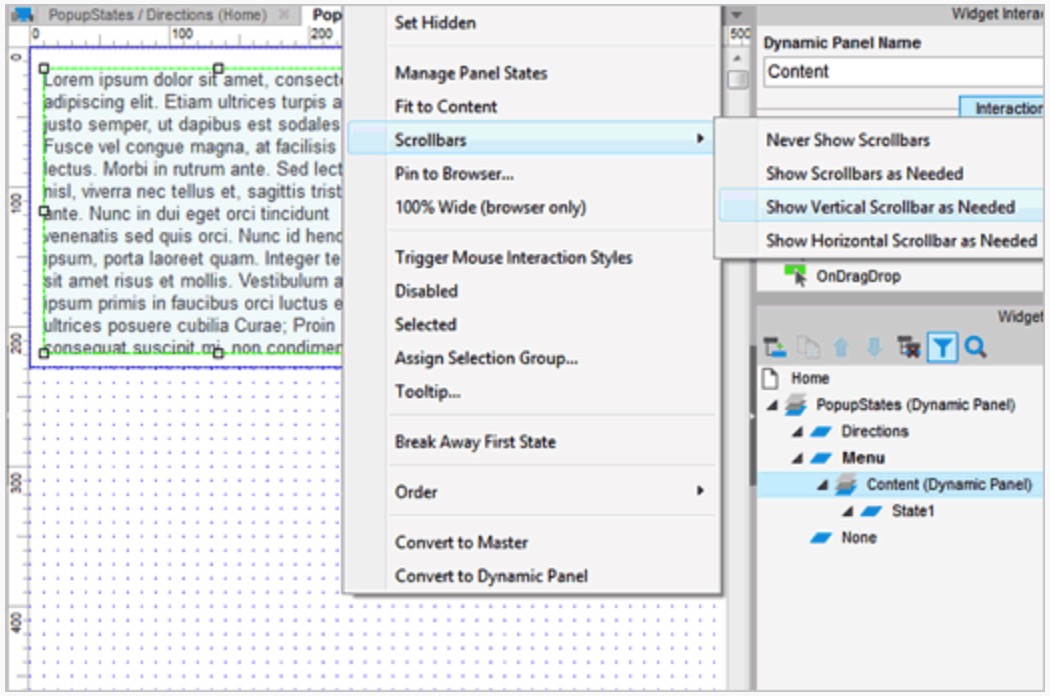
Task: Click the magnifier search icon in Widget Manager
Action: pos(976,347)
